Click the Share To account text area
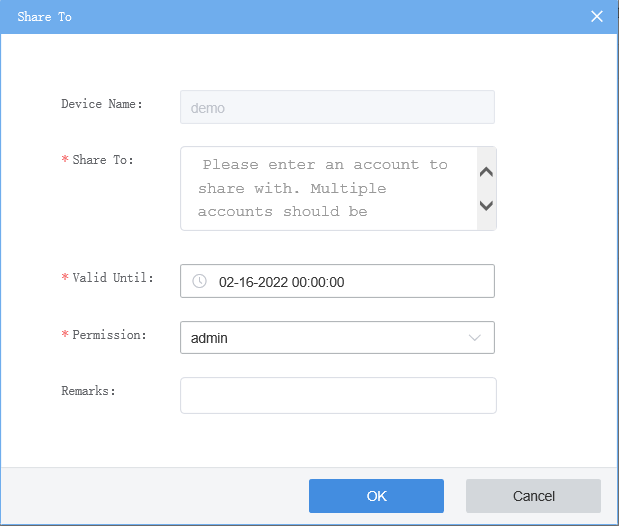This screenshot has height=526, width=619. (325, 188)
